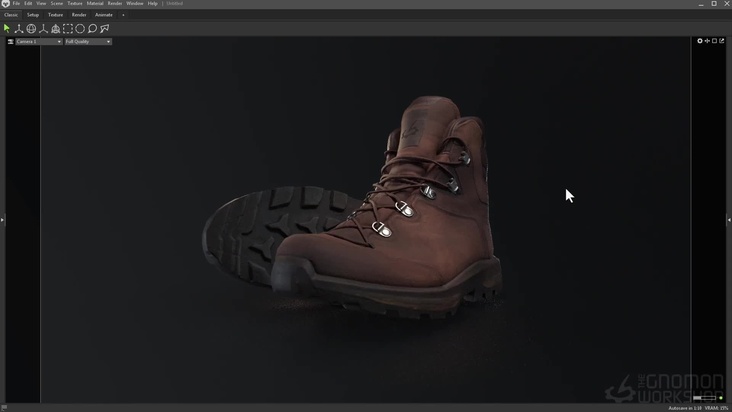The width and height of the screenshot is (732, 412).
Task: Switch to the Render workspace tab
Action: click(x=79, y=15)
